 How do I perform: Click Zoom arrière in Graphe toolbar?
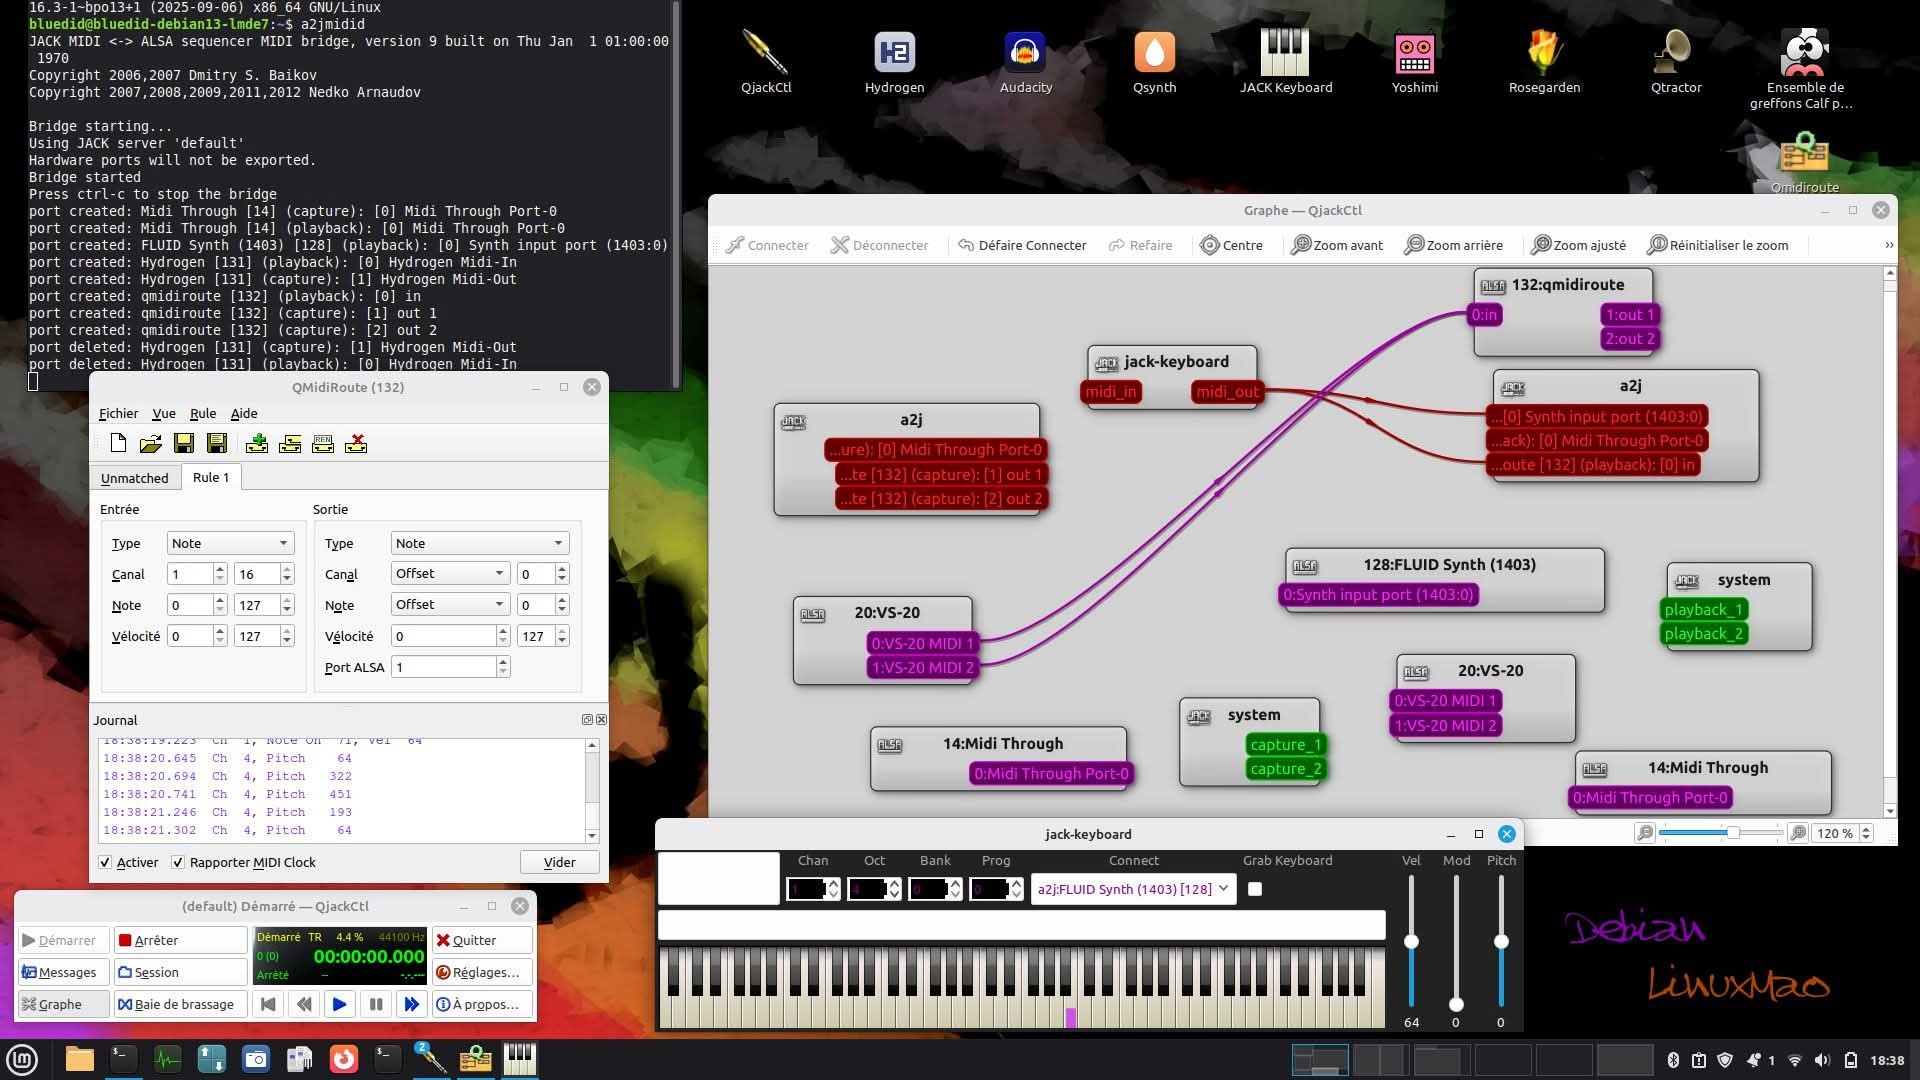point(1453,245)
